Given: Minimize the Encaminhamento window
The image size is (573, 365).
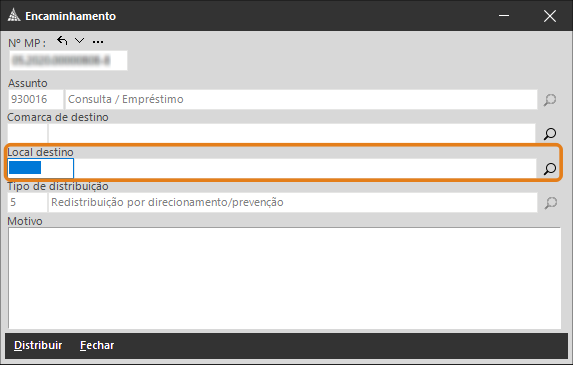Looking at the screenshot, I should (x=504, y=16).
